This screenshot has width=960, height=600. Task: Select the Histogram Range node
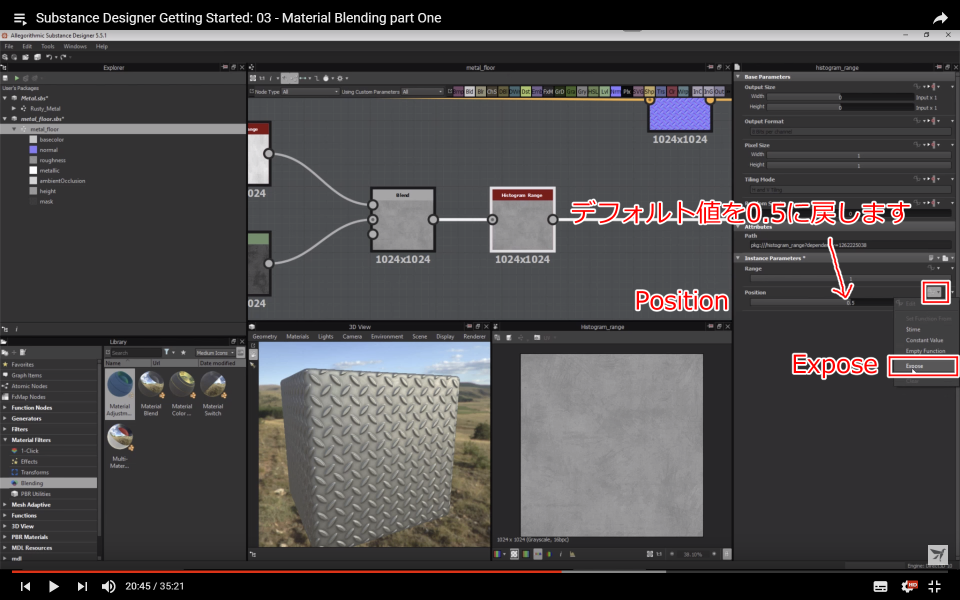coord(522,219)
